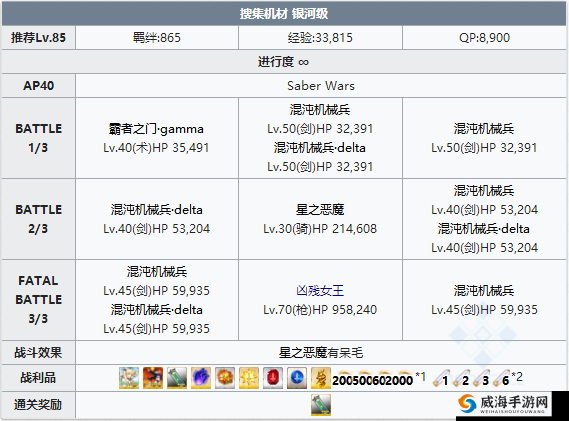Click enemy name 星之恶魔 in BATTLE 2/3

point(320,210)
